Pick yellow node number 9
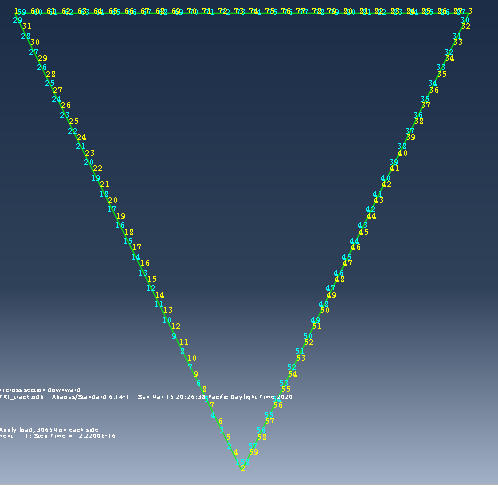 196,374
